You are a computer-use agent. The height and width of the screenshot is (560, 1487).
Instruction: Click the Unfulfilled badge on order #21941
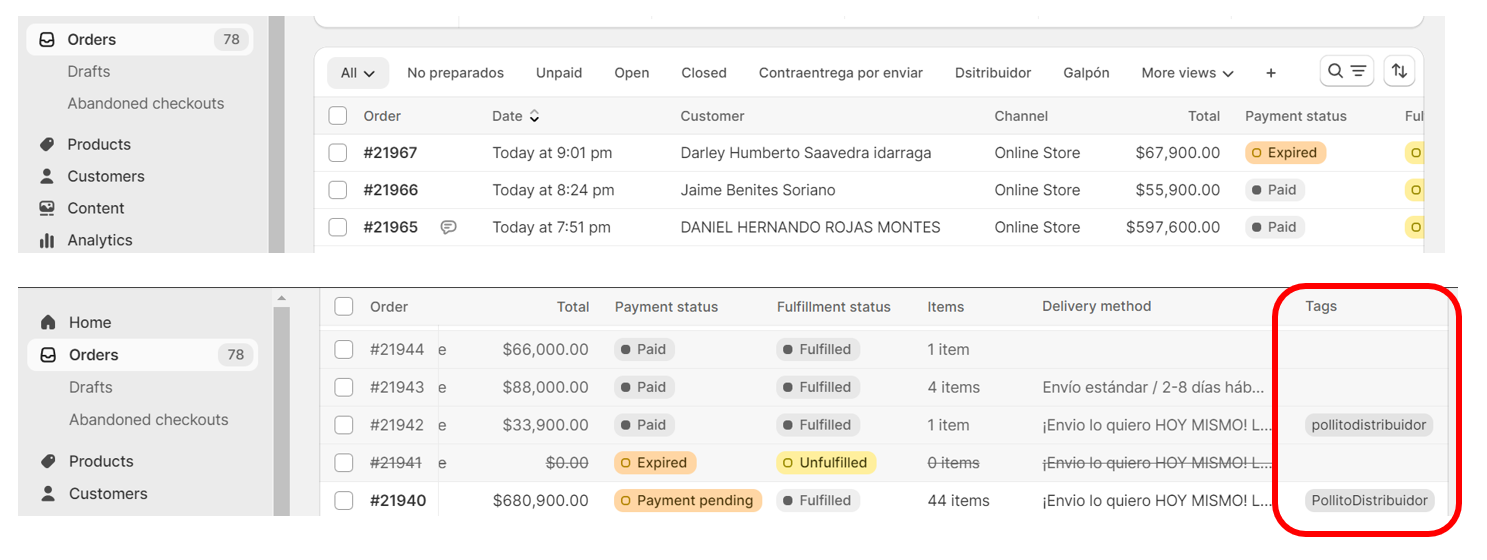[x=826, y=463]
